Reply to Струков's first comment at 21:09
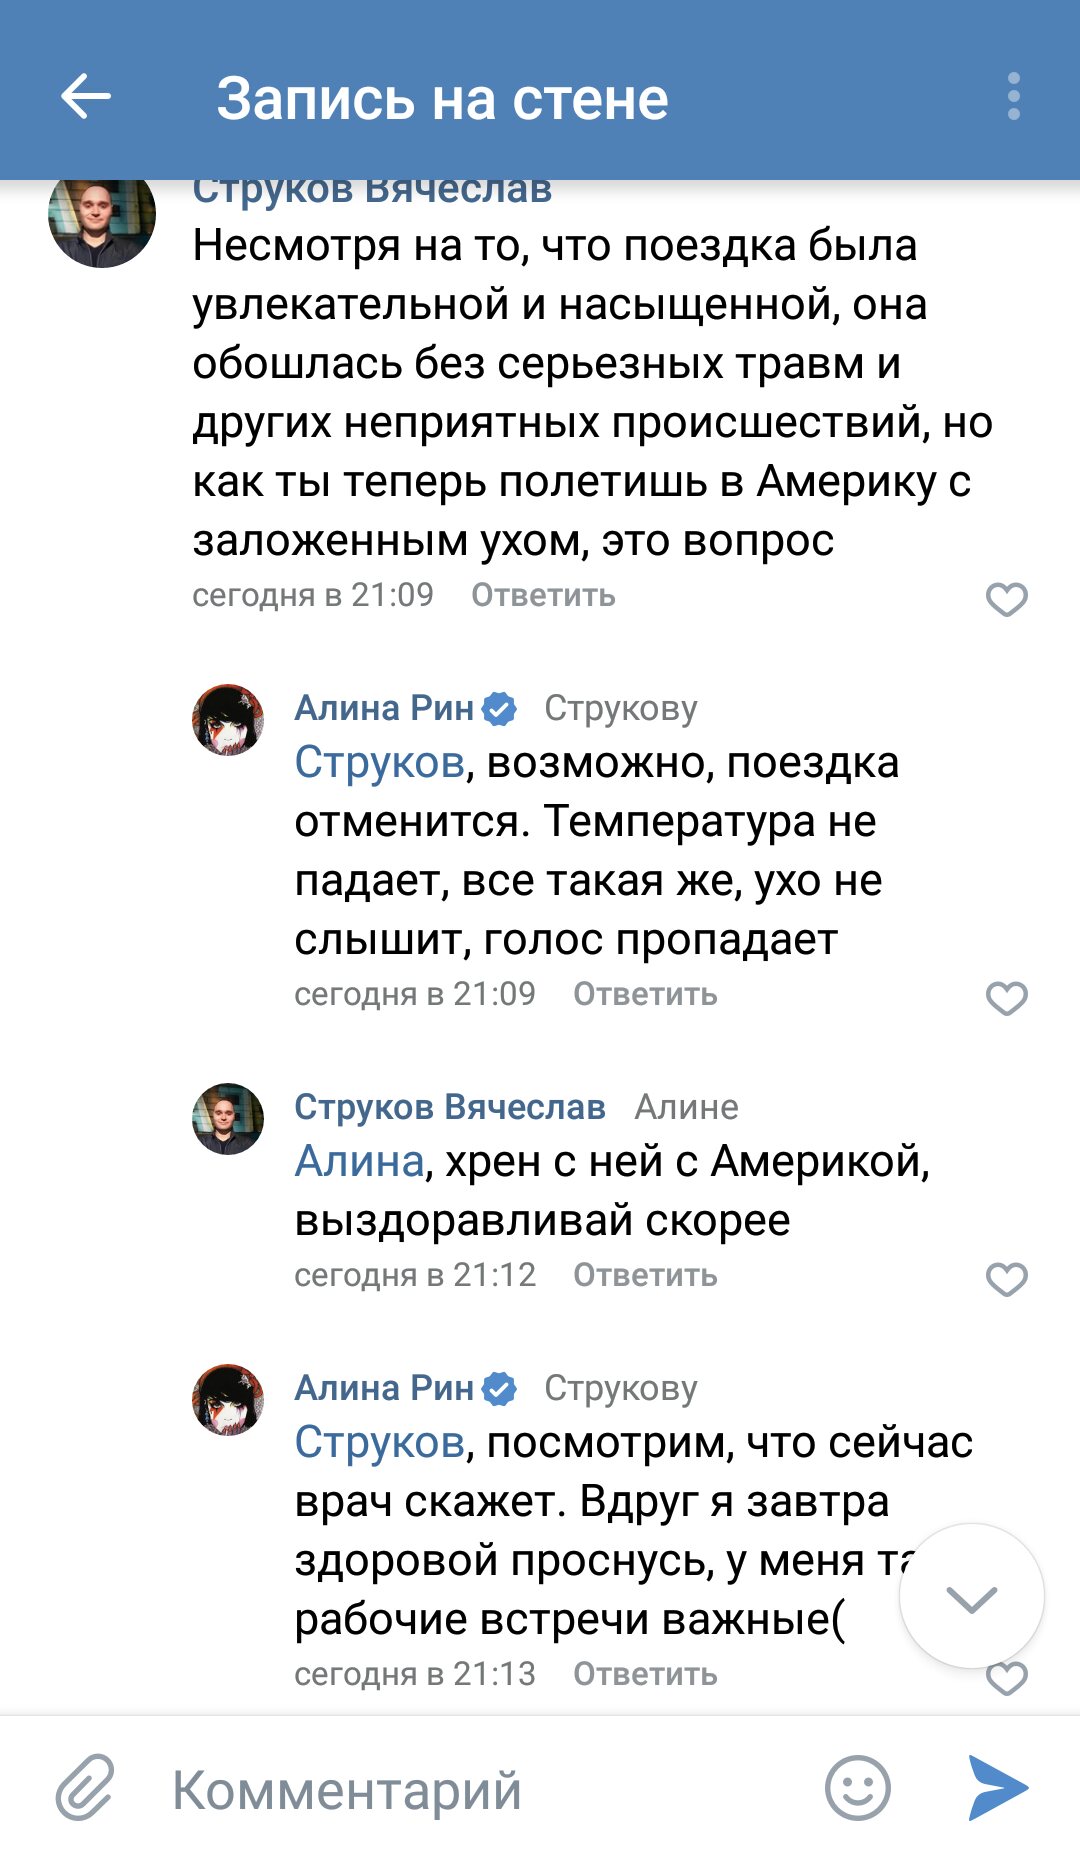 543,596
